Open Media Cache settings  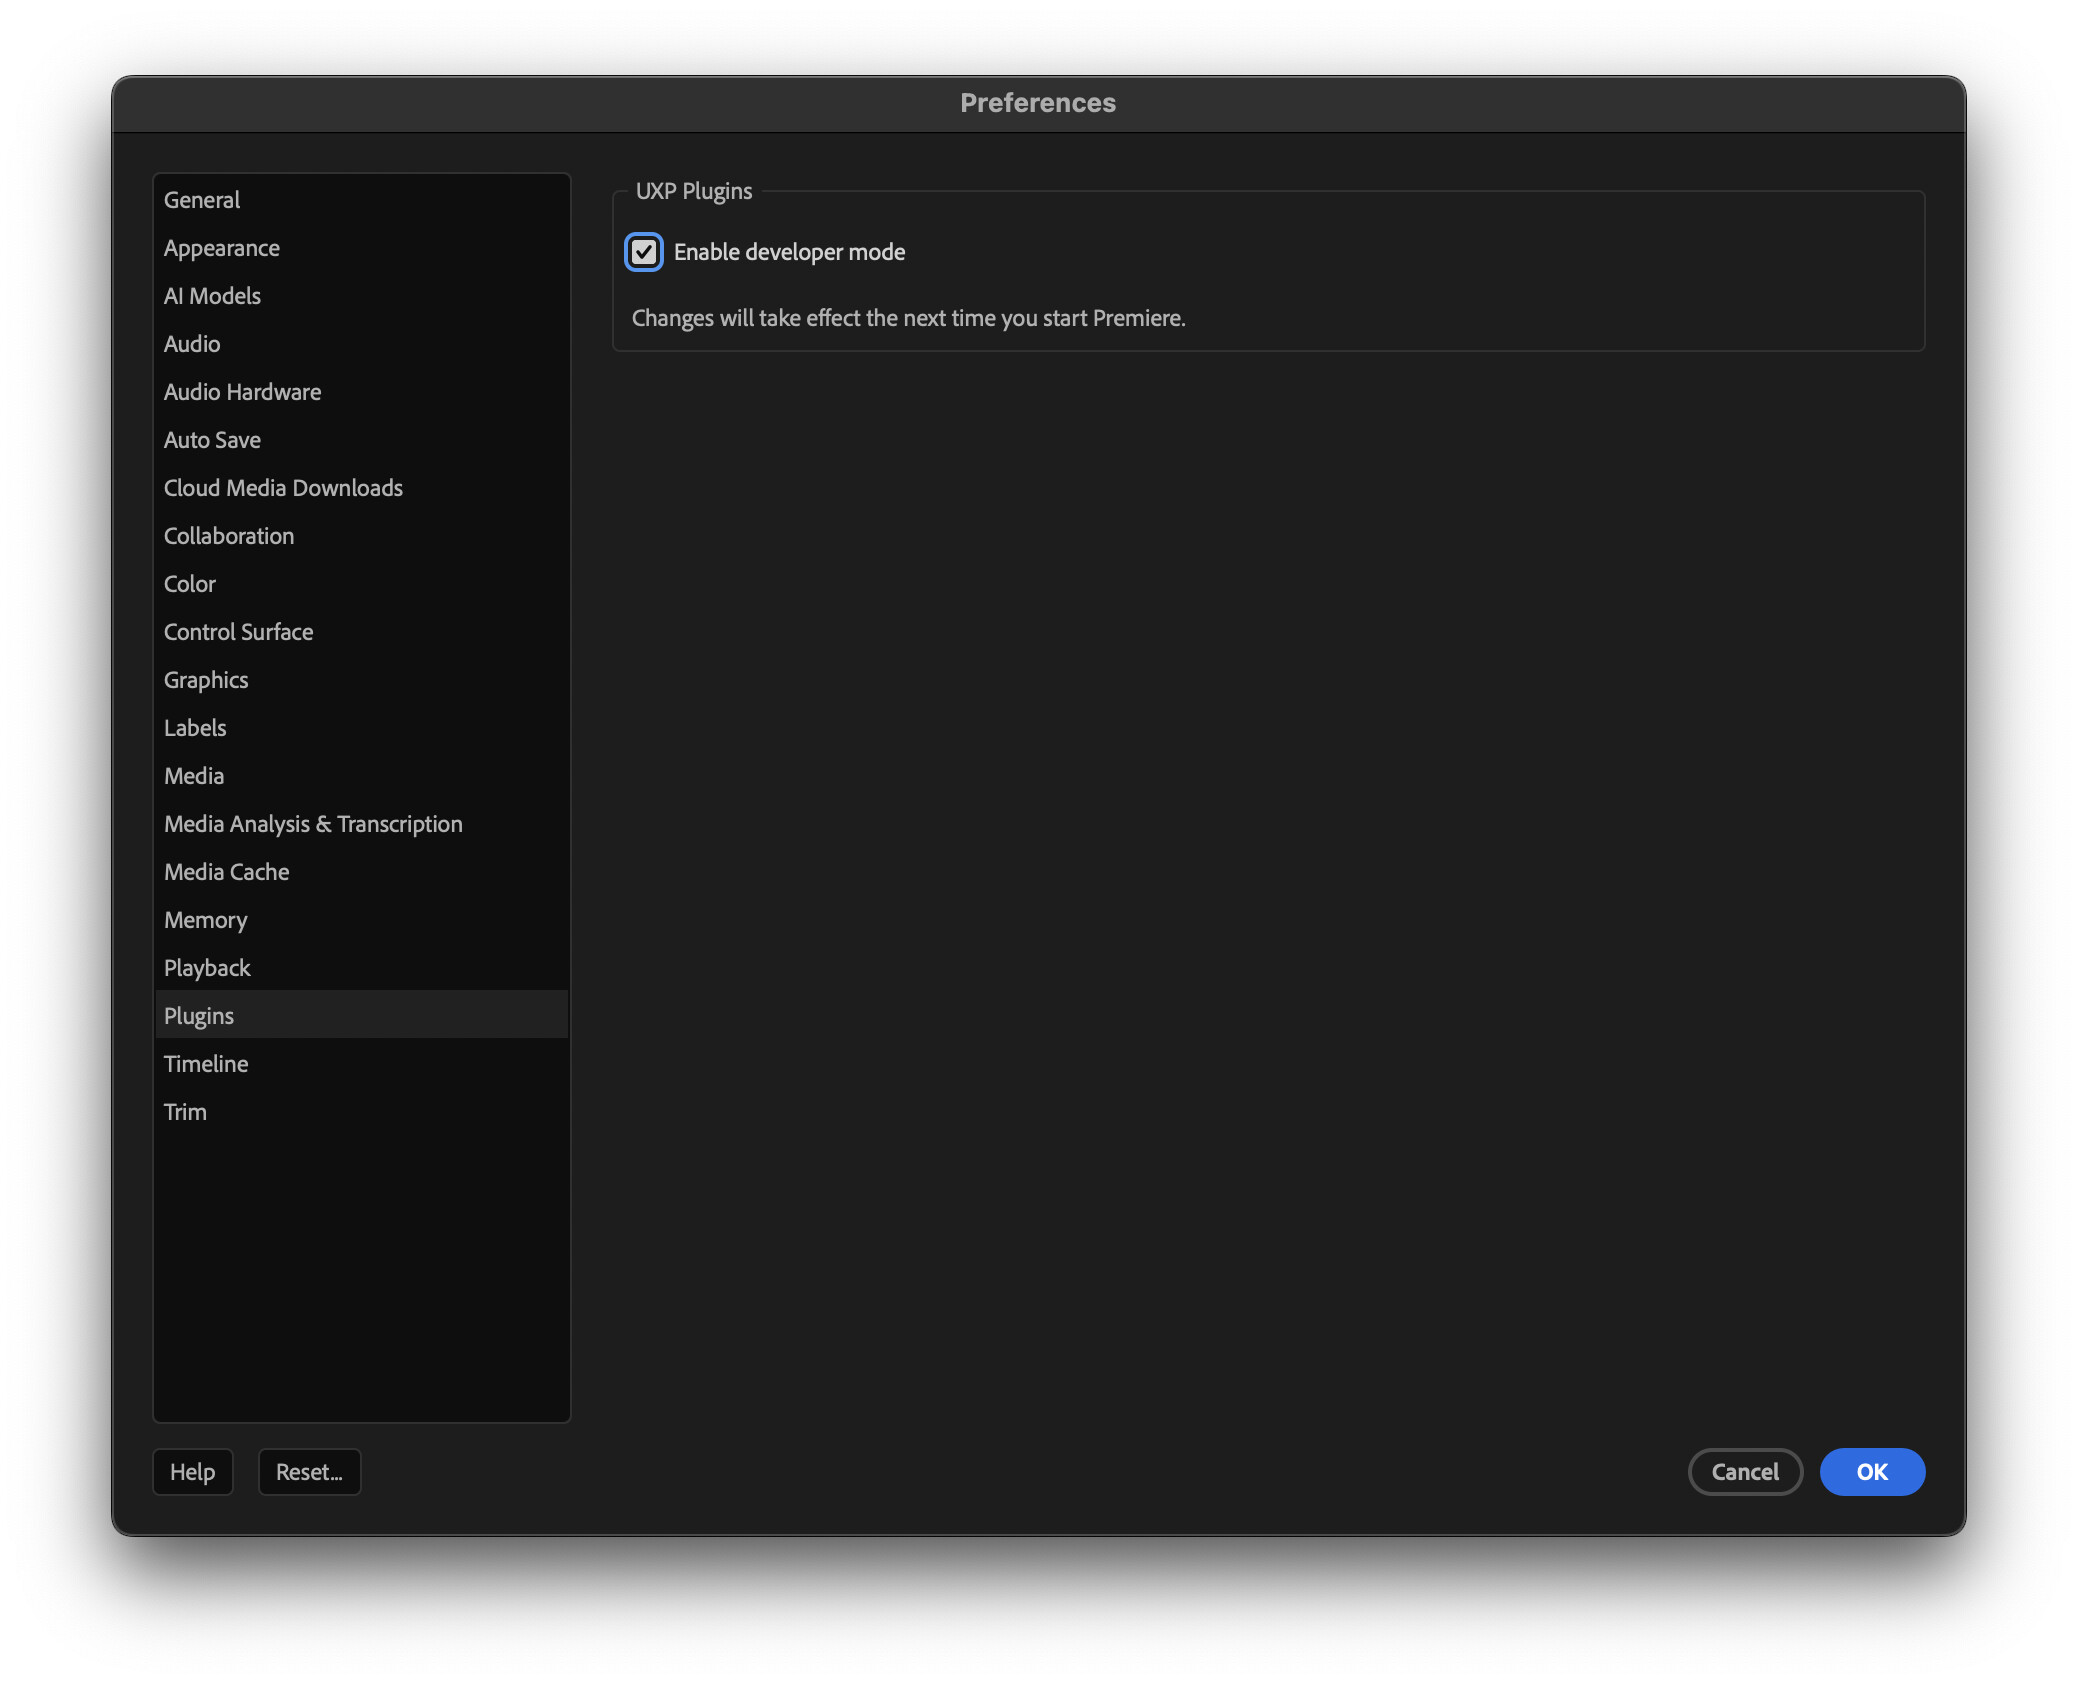(x=226, y=872)
